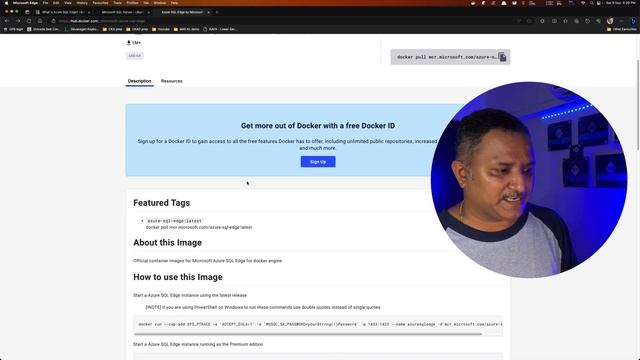Close the 'Microsoft SQL Server' tab
Viewport: 640px width, 360px height.
click(149, 12)
